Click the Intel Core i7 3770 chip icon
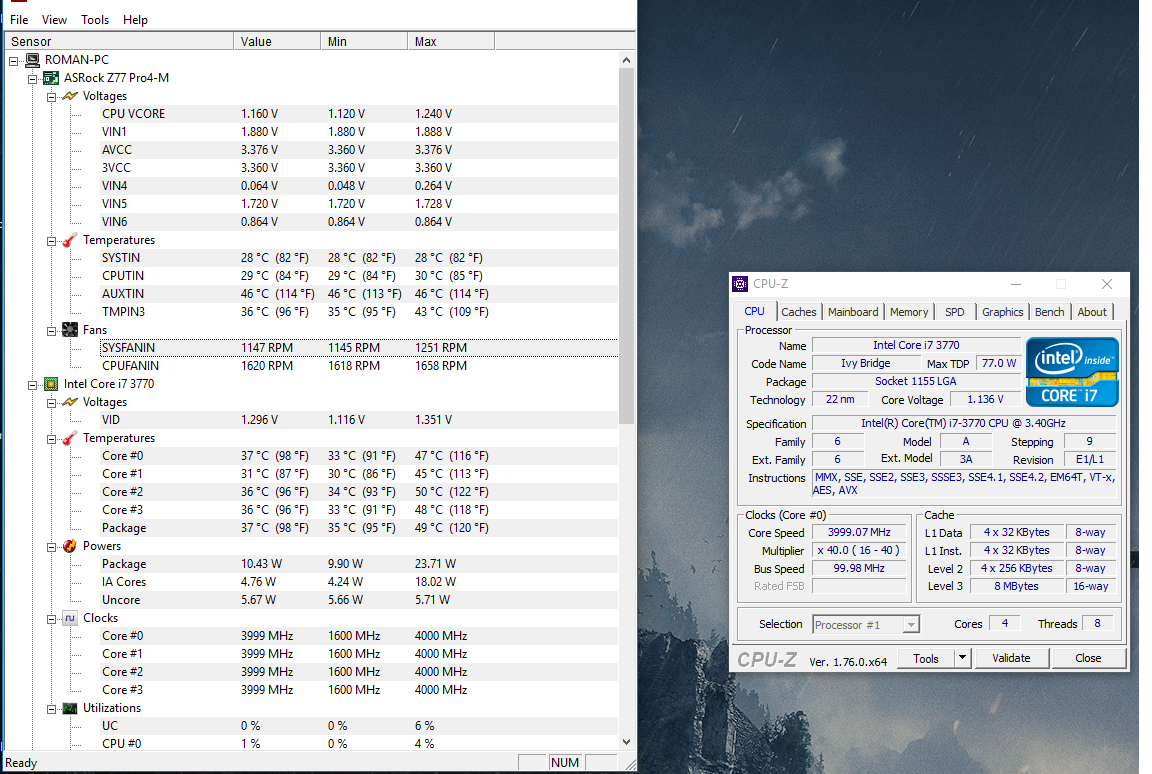The image size is (1152, 774). coord(51,384)
